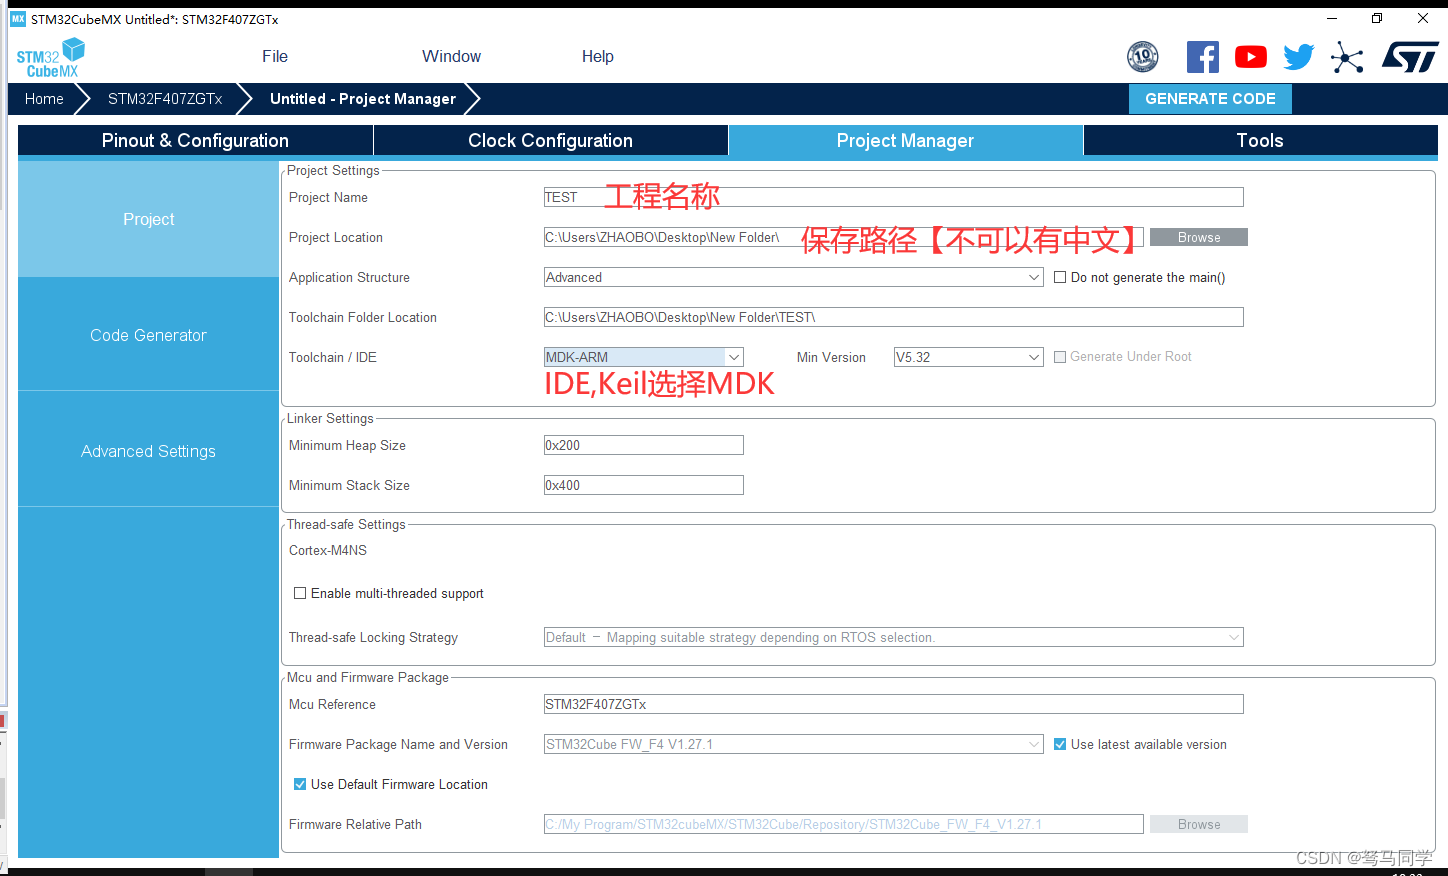Viewport: 1448px width, 876px height.
Task: Switch to Pinout & Configuration tab
Action: click(195, 141)
